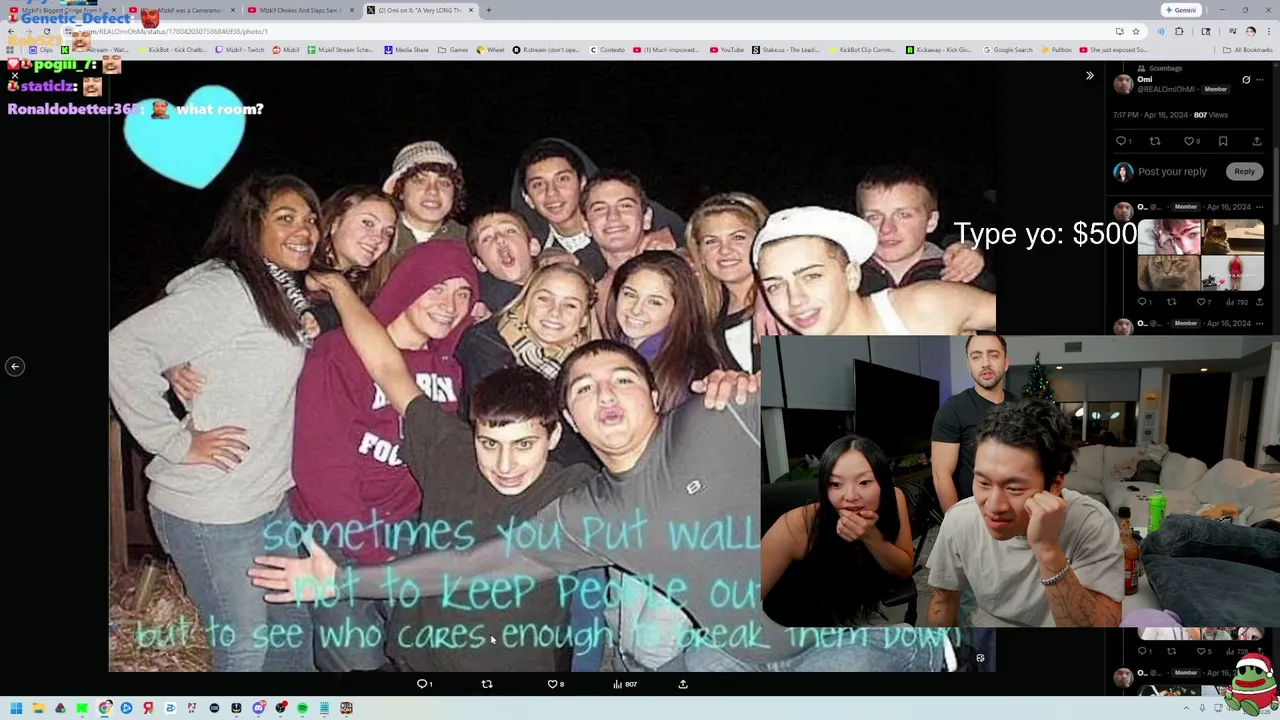Open the Windows Start menu
Viewport: 1280px width, 720px height.
coord(16,708)
